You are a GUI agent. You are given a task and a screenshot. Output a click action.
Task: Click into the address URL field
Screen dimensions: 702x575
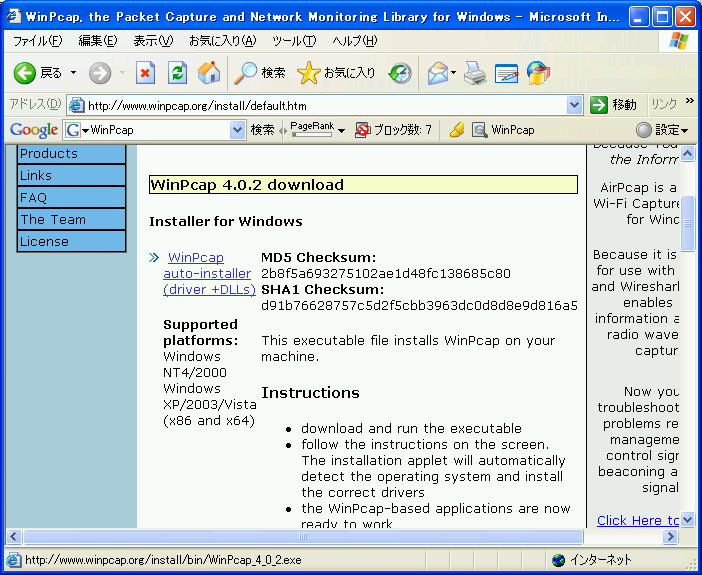coord(325,106)
